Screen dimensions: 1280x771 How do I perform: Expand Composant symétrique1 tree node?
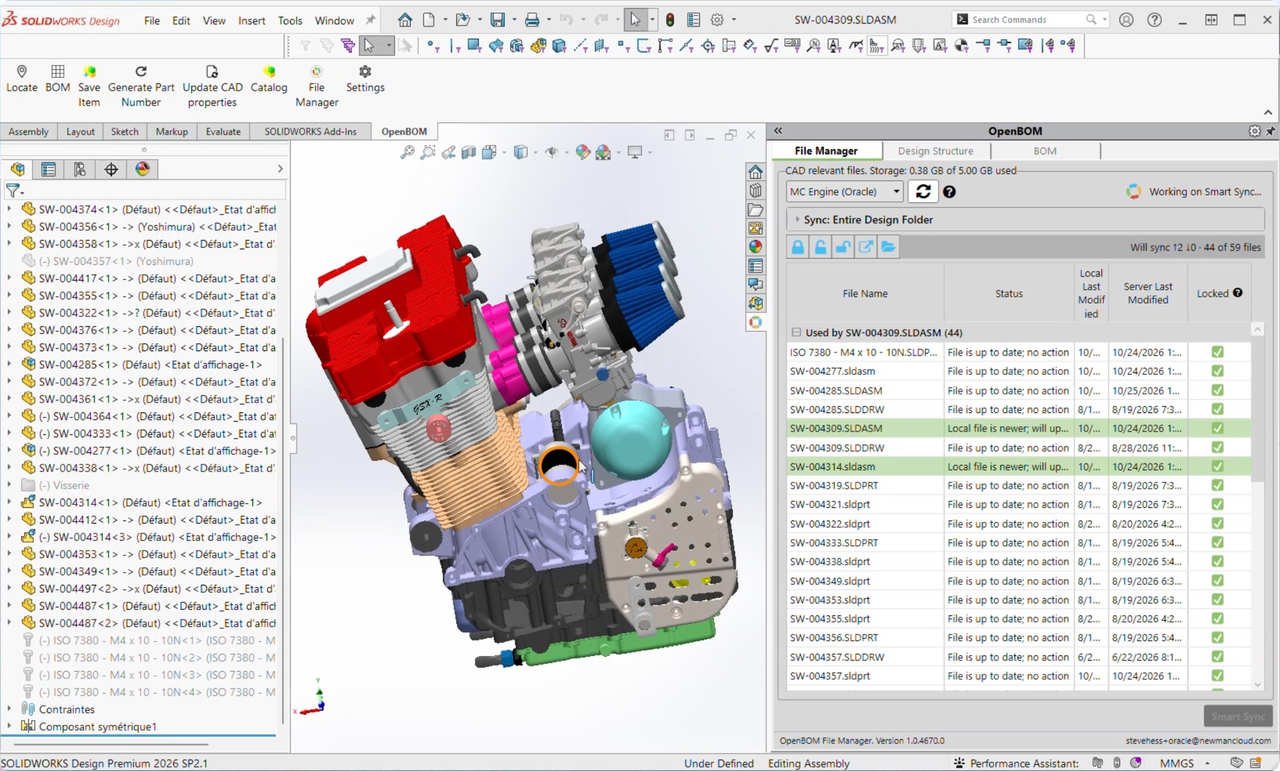click(9, 726)
